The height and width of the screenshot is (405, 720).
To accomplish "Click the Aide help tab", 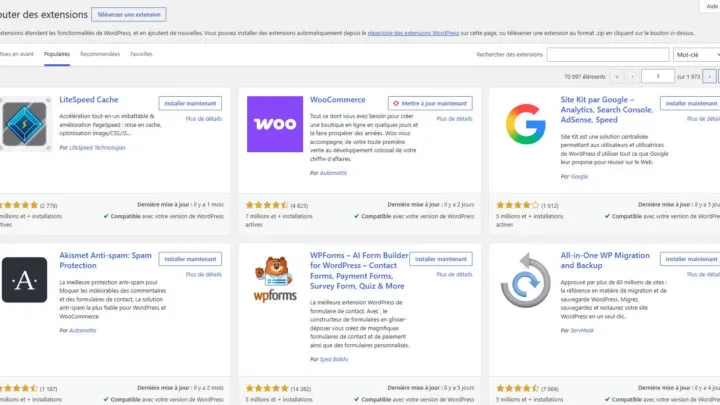I will pos(711,6).
